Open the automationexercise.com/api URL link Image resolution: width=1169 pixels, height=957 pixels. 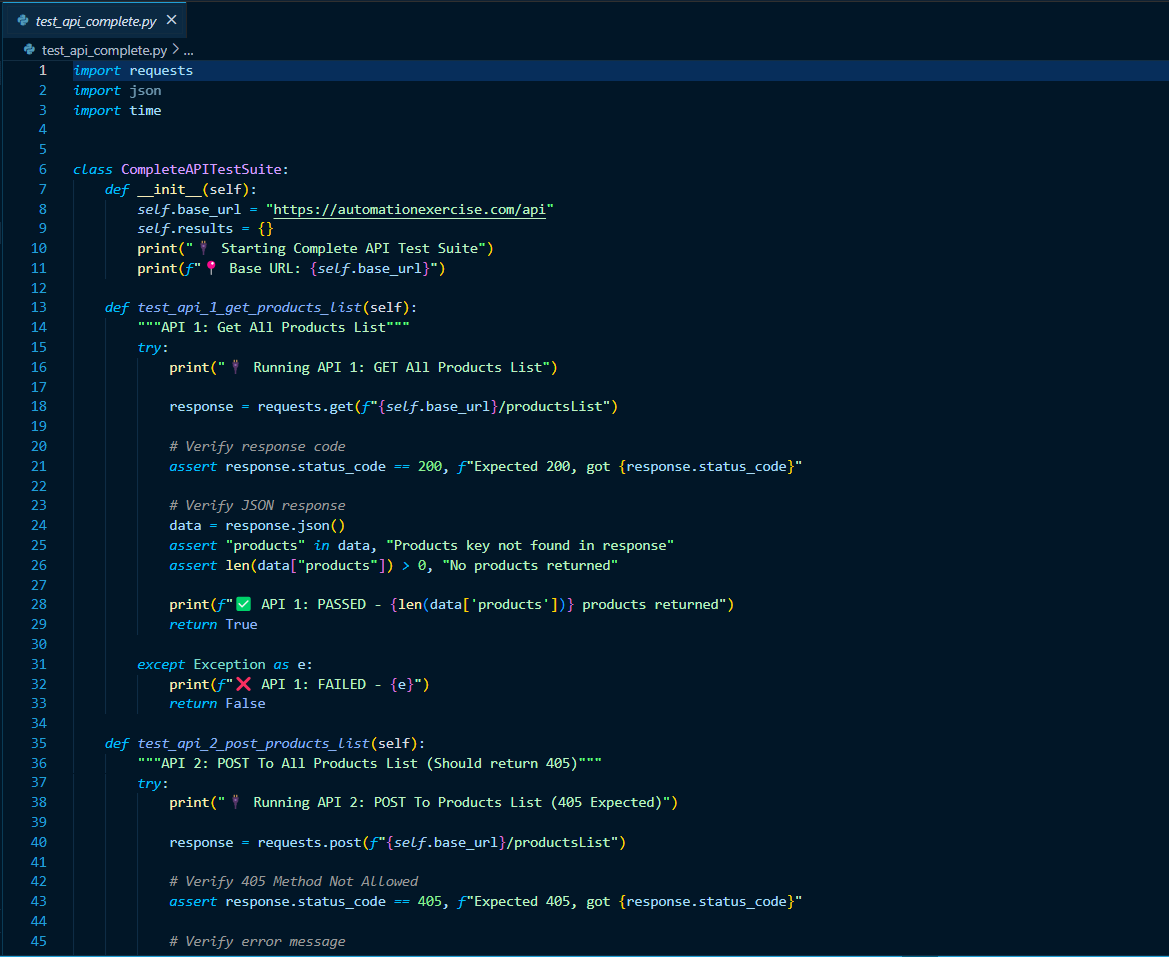coord(409,209)
